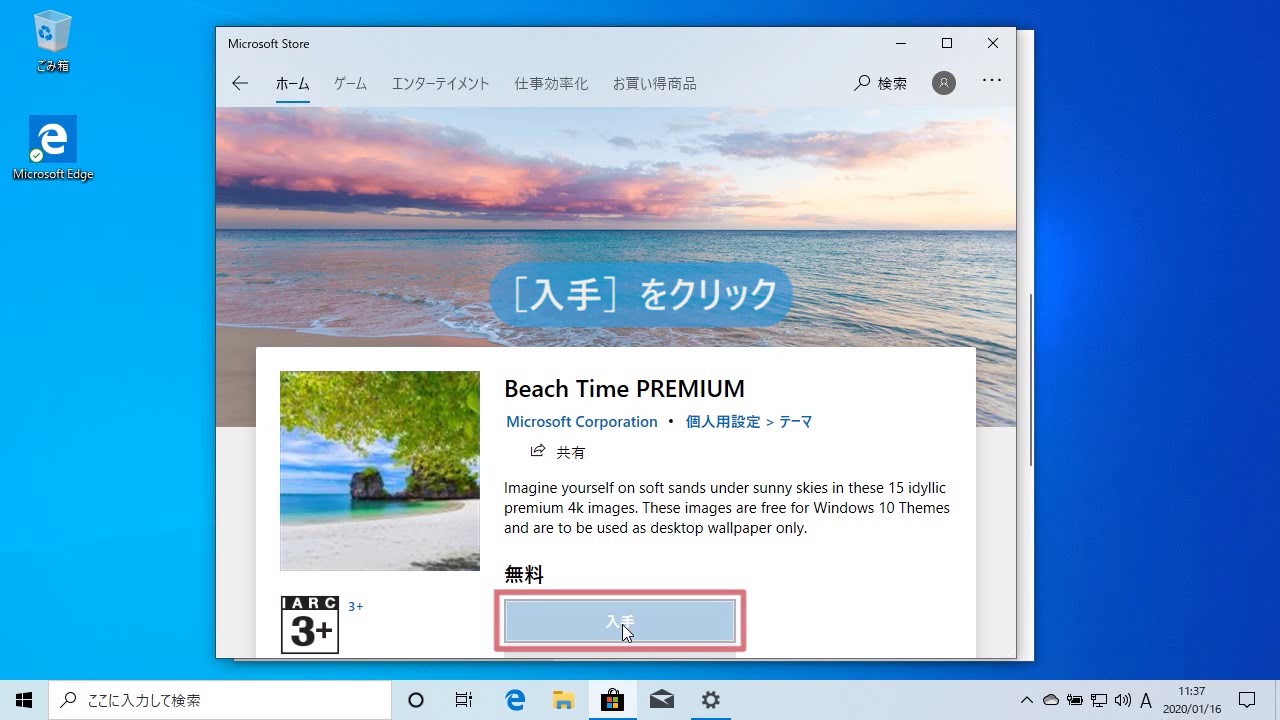Screen dimensions: 1280x720
Task: Click the 無料 price text
Action: pos(524,575)
